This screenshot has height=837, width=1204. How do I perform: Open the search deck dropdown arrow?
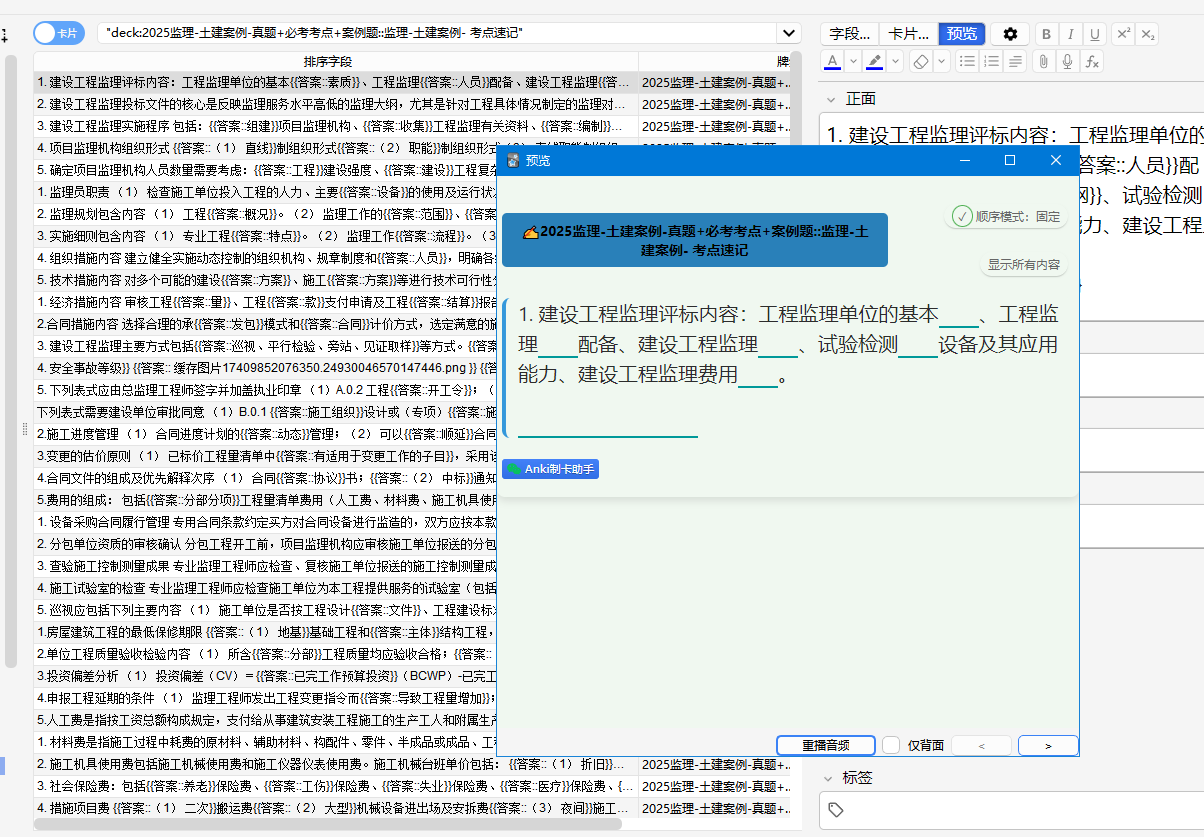[789, 33]
